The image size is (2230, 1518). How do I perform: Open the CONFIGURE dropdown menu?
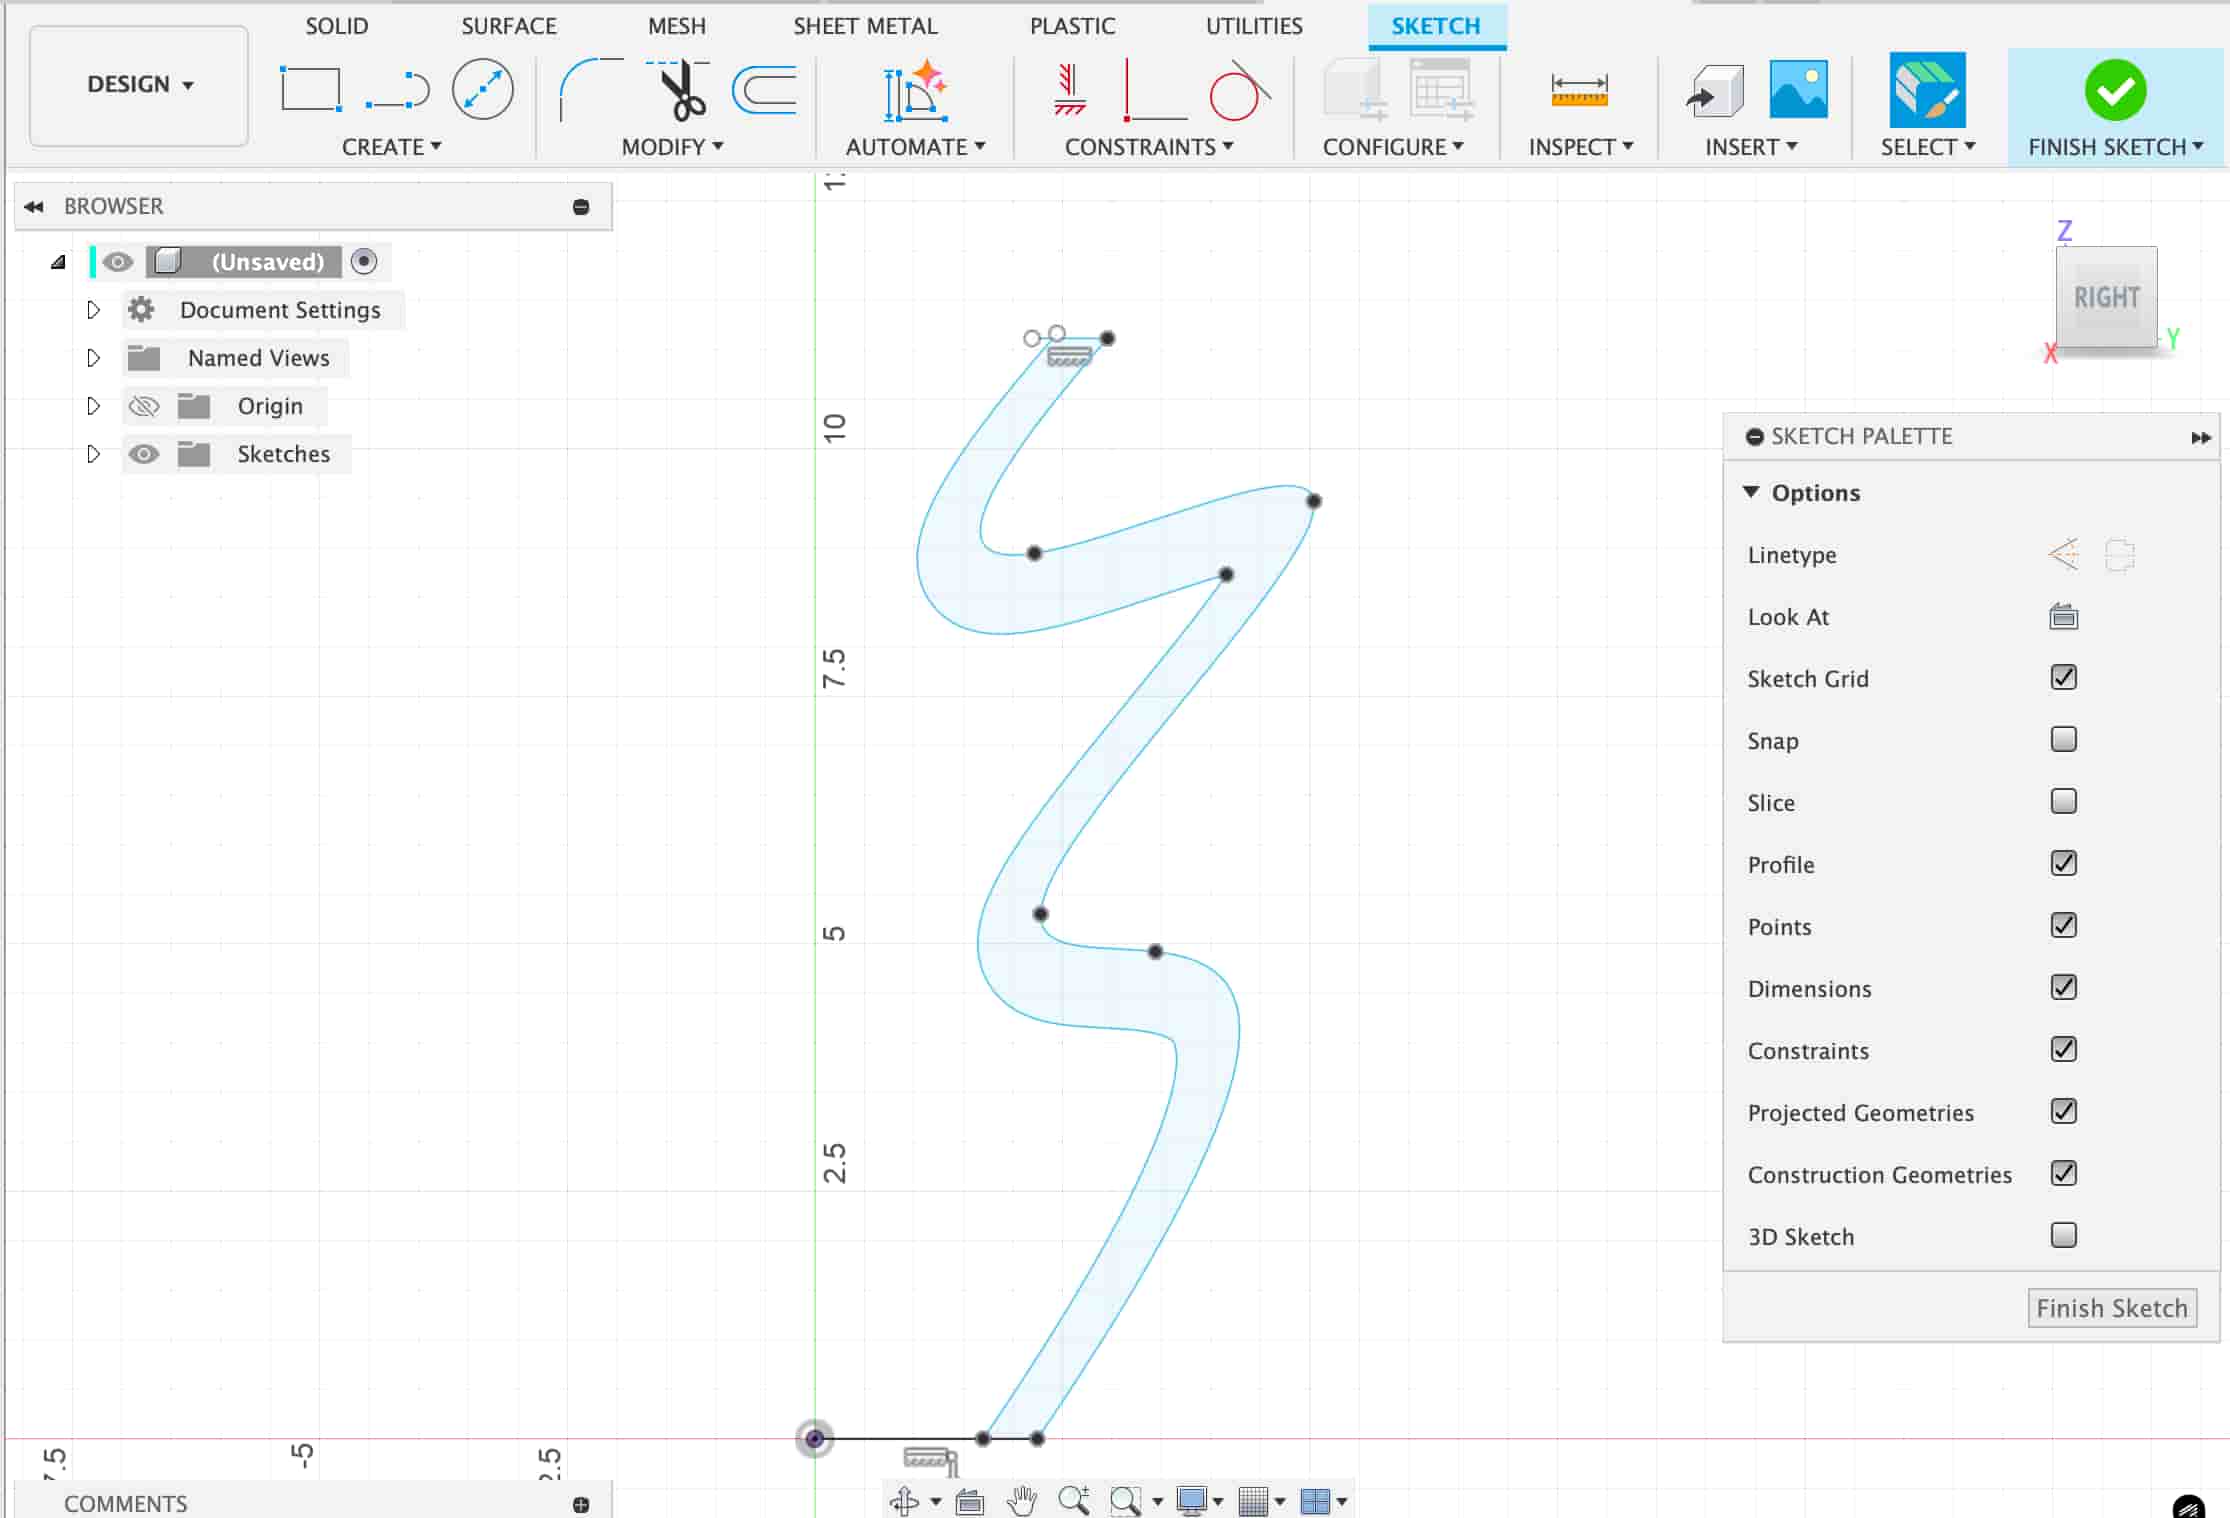1393,147
